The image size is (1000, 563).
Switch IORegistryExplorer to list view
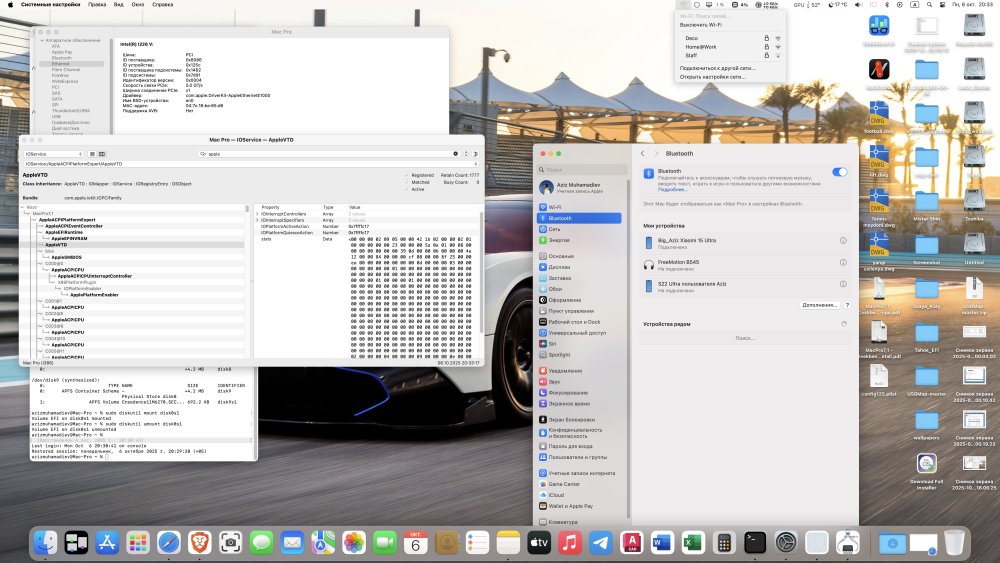92,154
